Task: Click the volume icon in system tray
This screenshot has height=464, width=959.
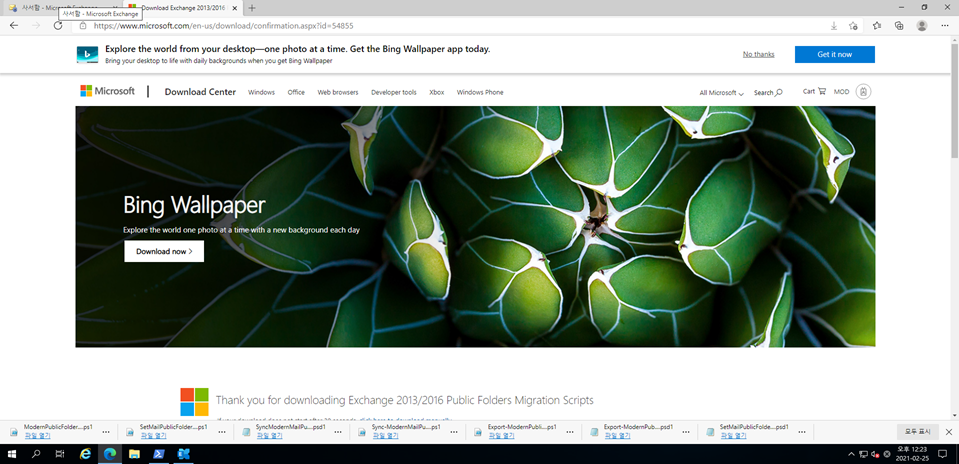Action: (x=875, y=454)
